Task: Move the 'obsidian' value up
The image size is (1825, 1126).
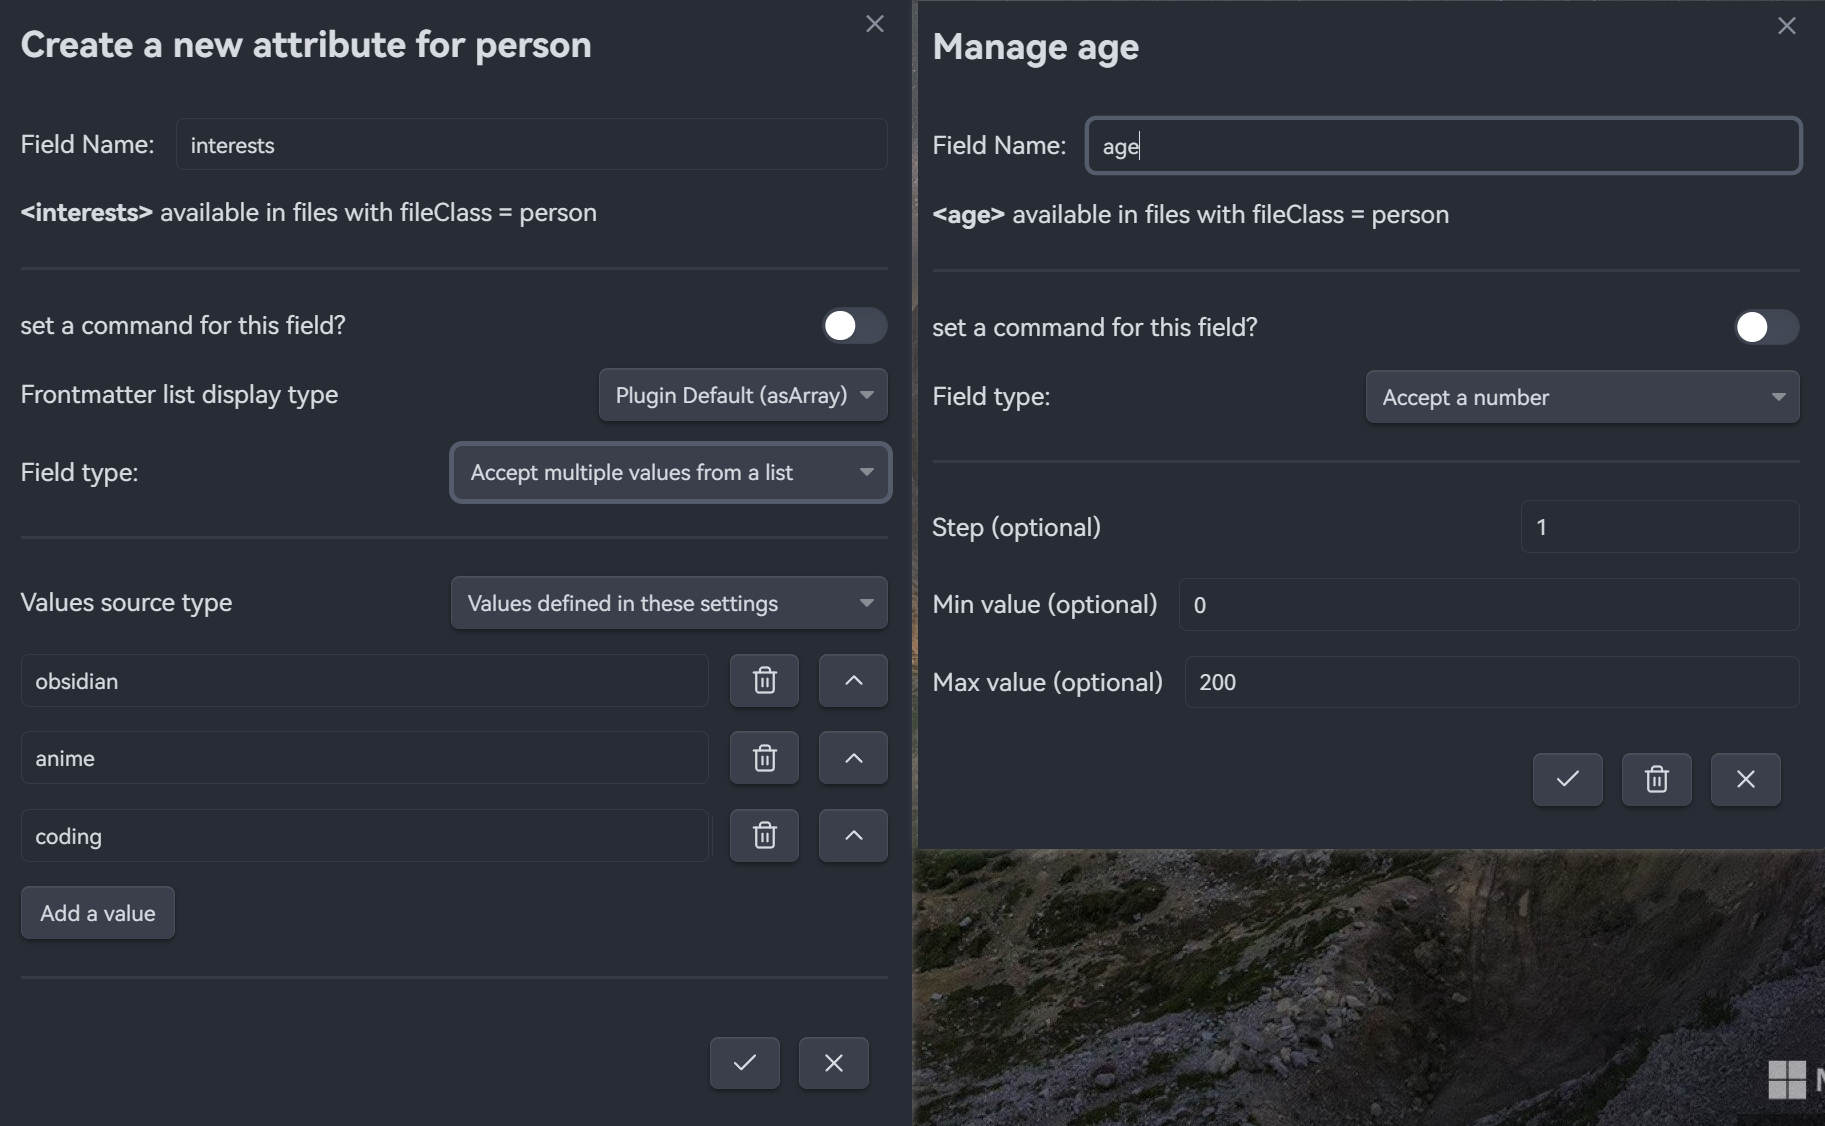Action: 853,681
